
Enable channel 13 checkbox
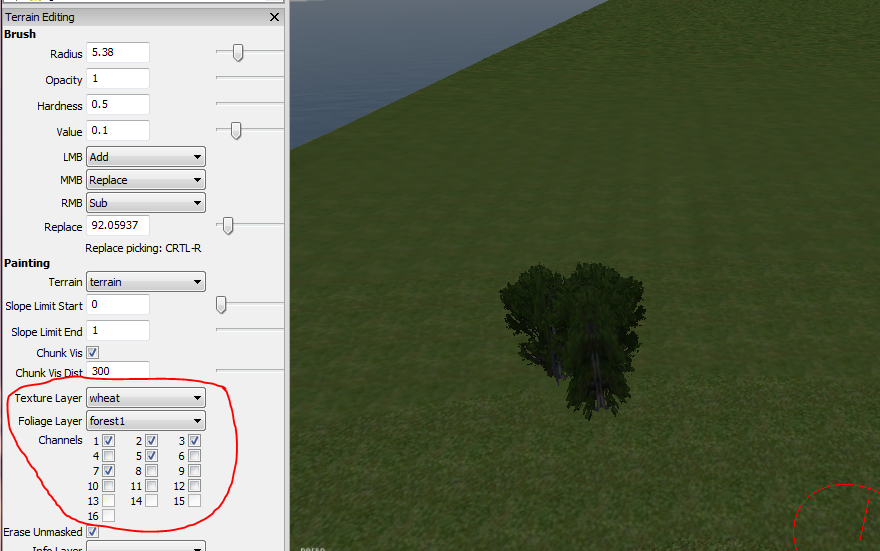pyautogui.click(x=108, y=501)
